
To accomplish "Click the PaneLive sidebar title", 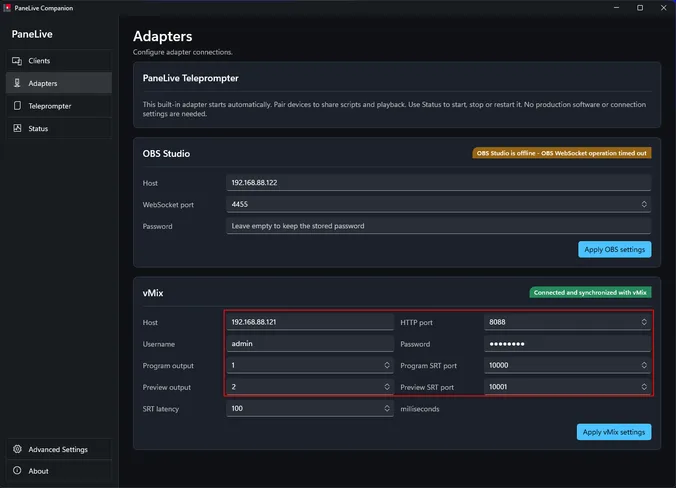I will pyautogui.click(x=32, y=34).
